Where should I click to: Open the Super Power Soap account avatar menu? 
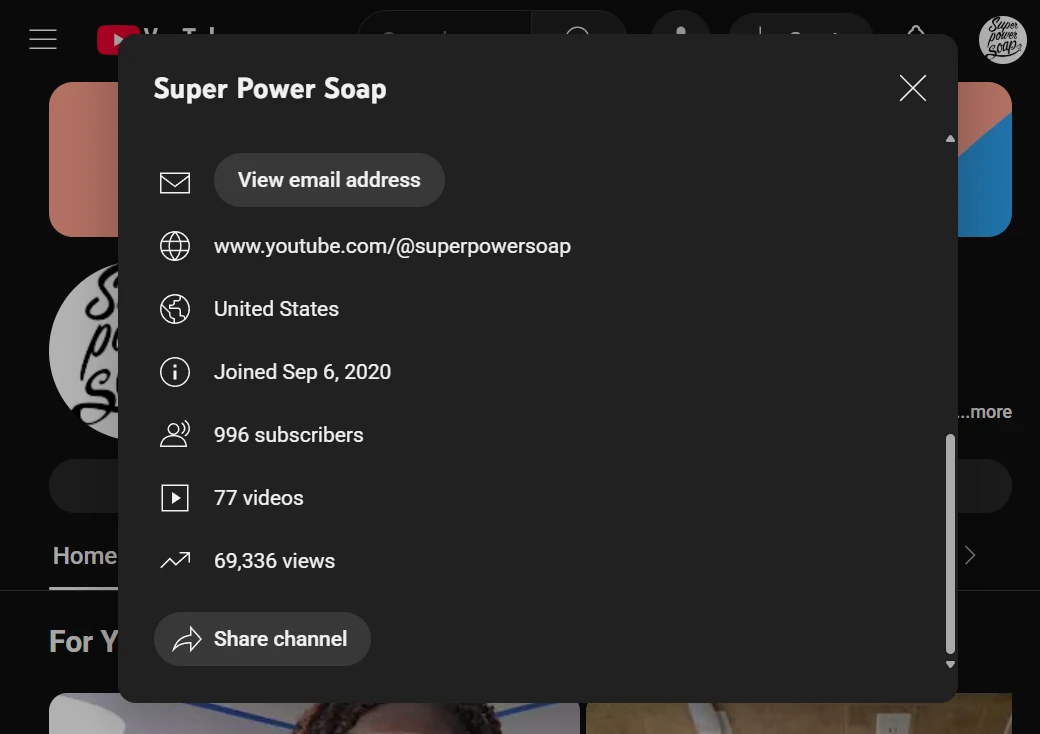pos(1002,40)
